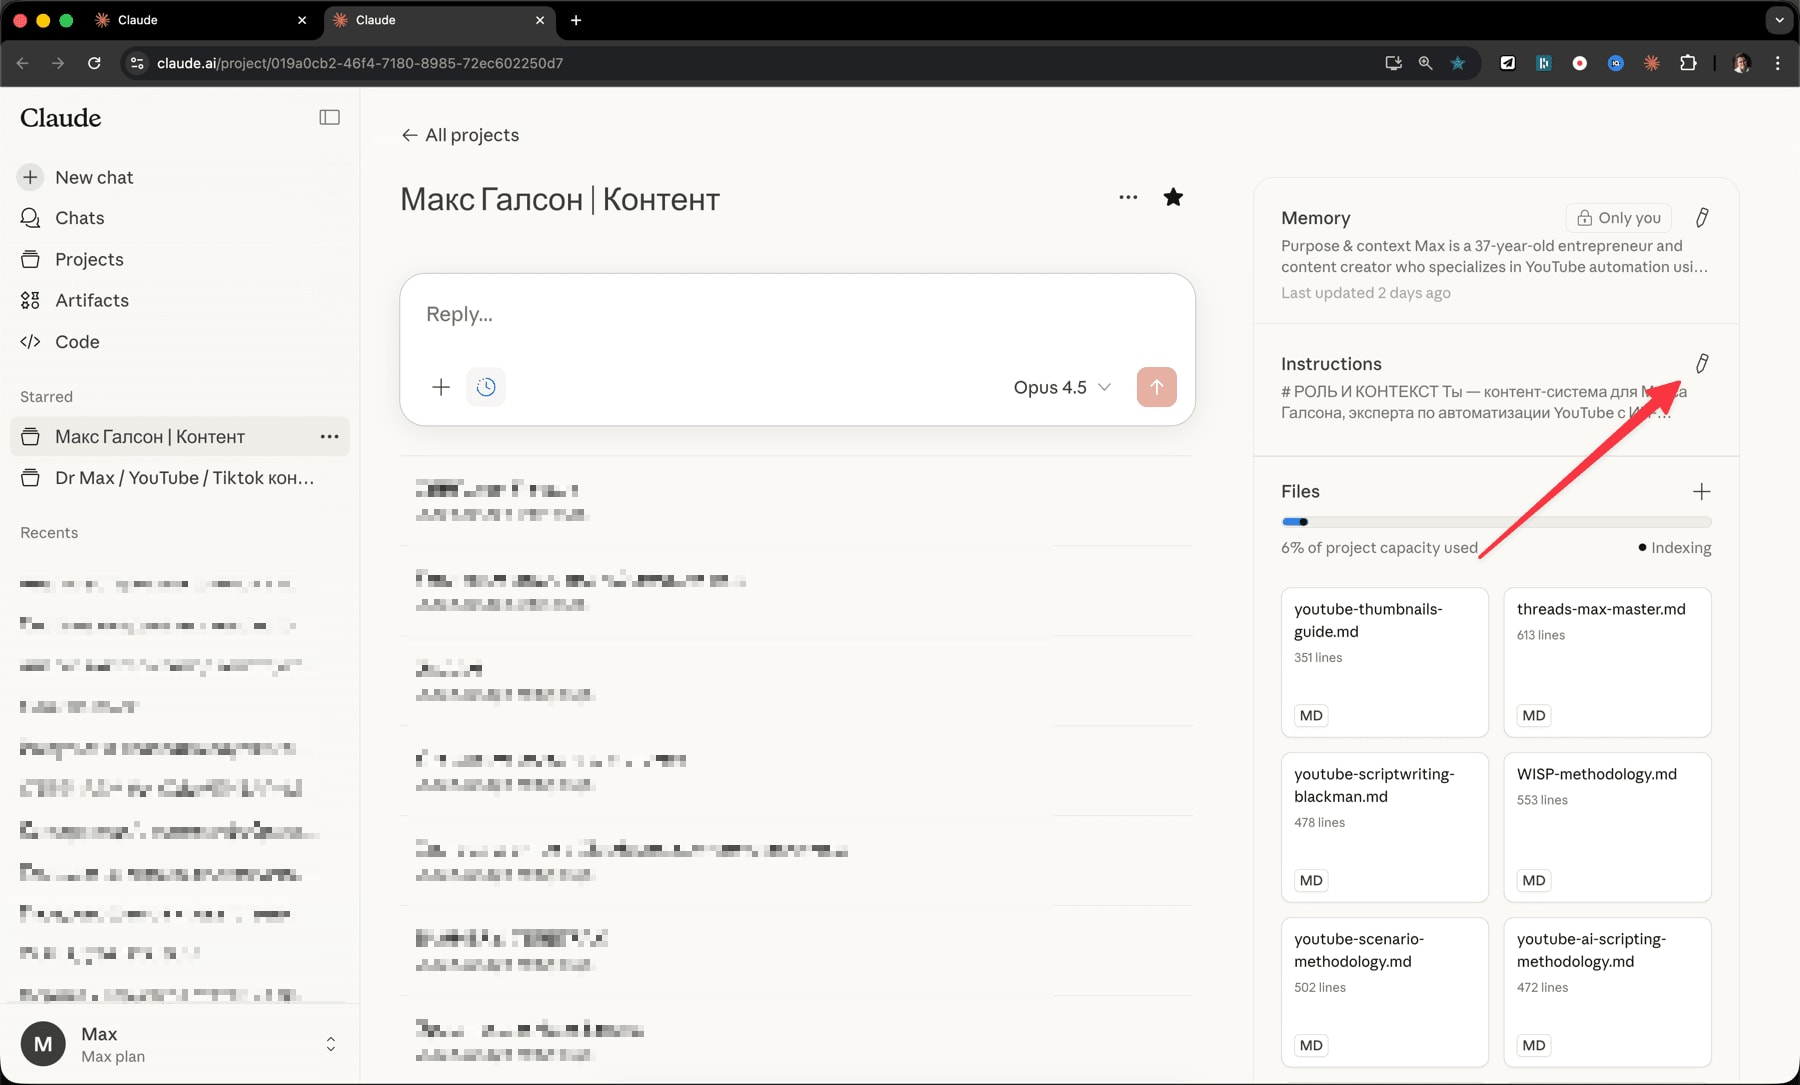1800x1085 pixels.
Task: Open WISP-methodology.md file card
Action: pos(1607,827)
